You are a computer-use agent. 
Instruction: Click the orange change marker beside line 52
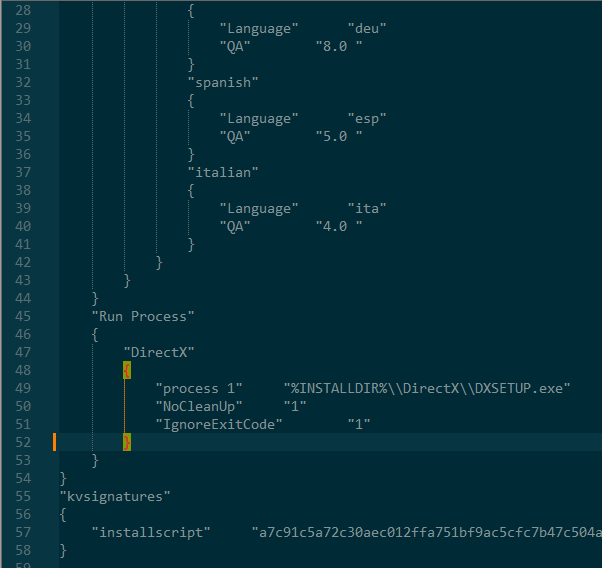(x=55, y=442)
